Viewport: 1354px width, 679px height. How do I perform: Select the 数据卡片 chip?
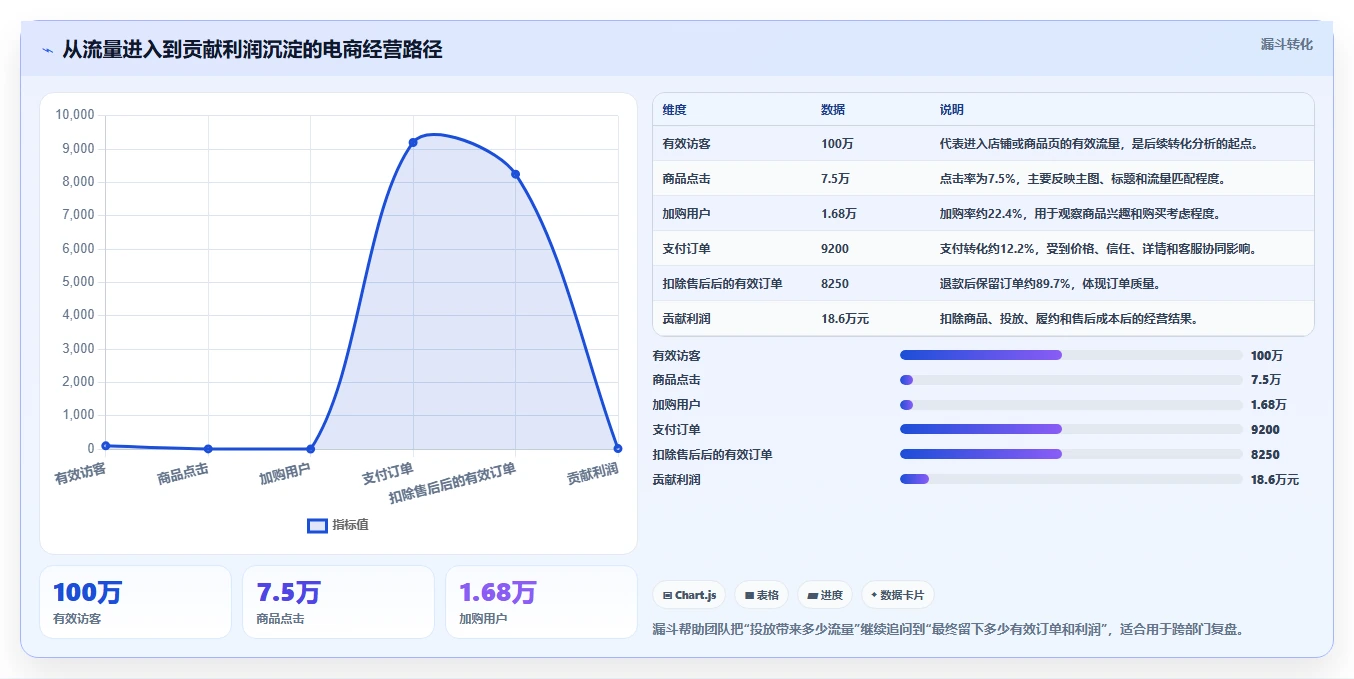pyautogui.click(x=897, y=595)
